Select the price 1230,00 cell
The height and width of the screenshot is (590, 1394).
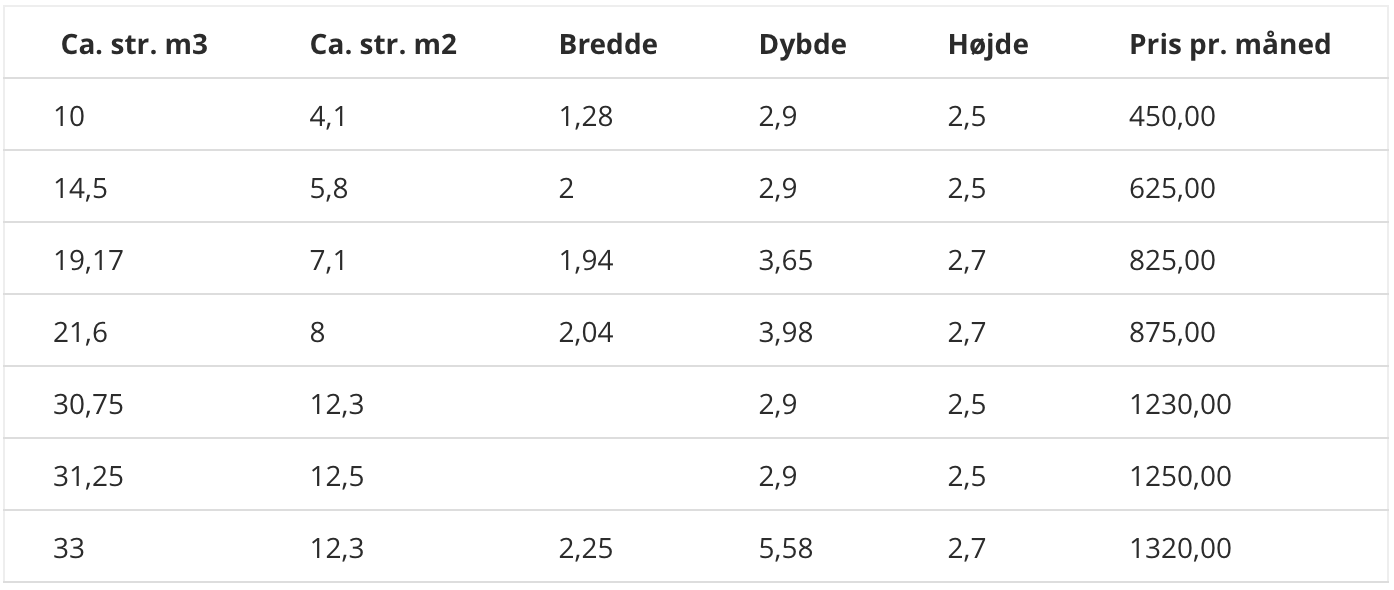coord(1180,405)
